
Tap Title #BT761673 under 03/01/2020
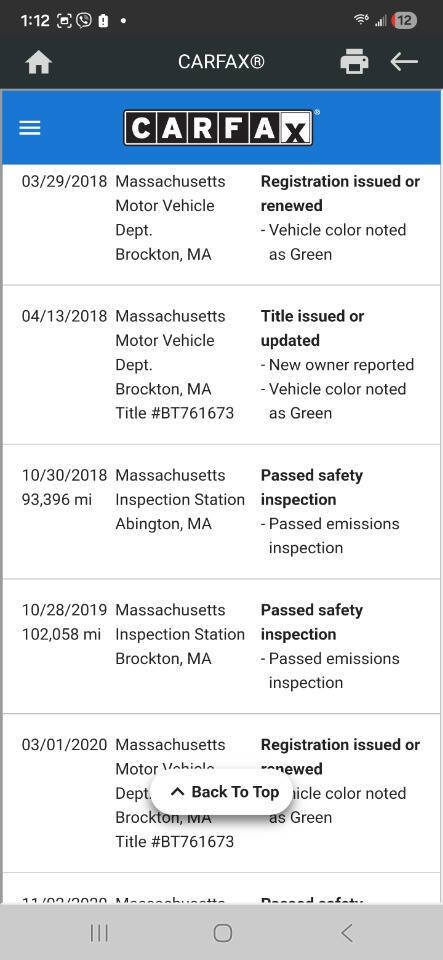(x=174, y=842)
